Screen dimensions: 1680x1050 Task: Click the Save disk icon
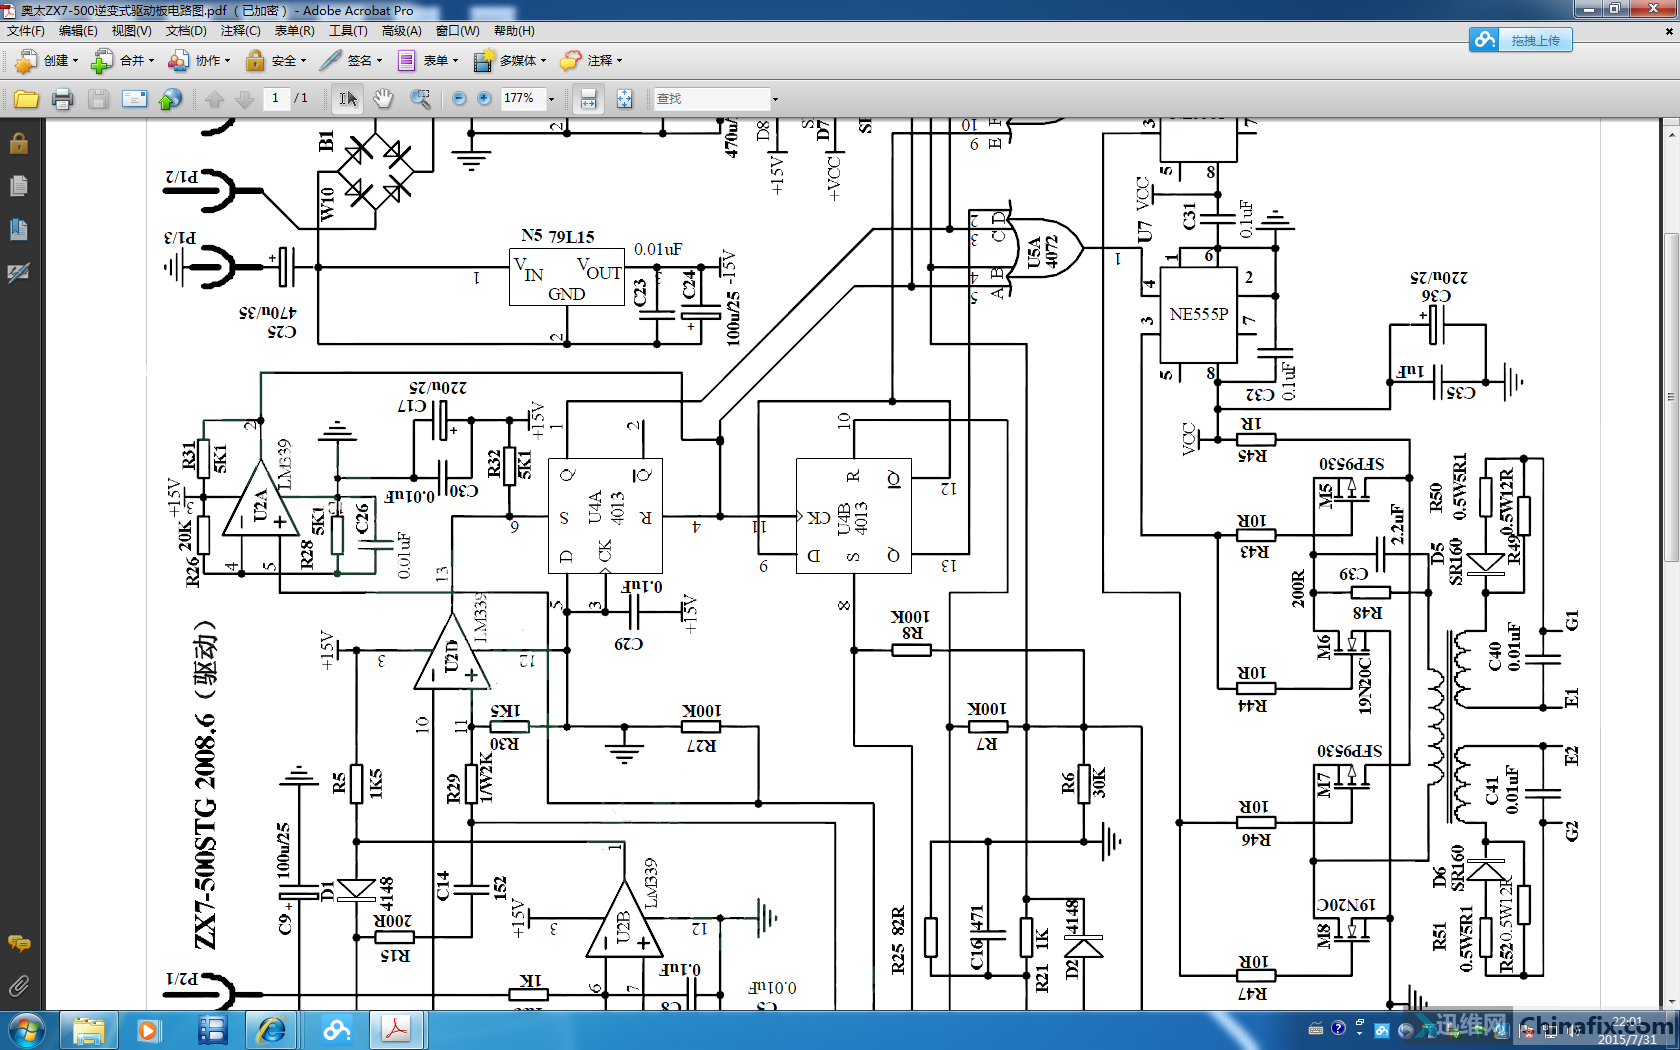coord(98,99)
